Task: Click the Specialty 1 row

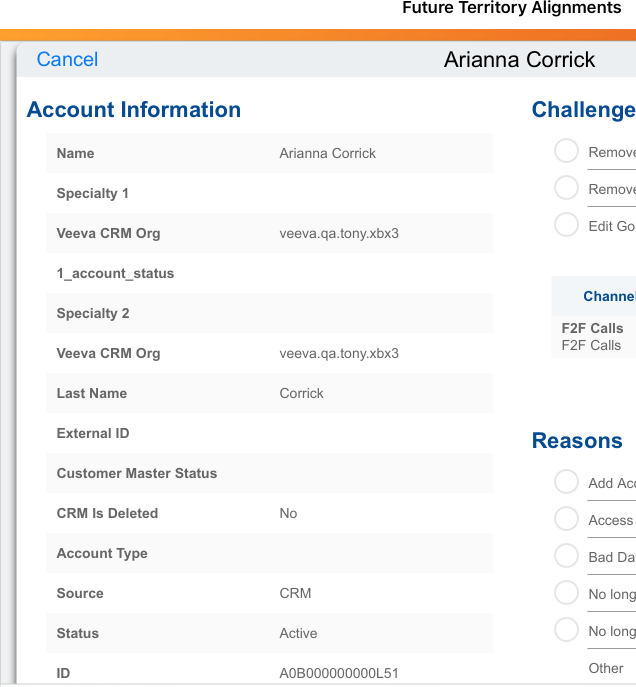Action: tap(269, 193)
